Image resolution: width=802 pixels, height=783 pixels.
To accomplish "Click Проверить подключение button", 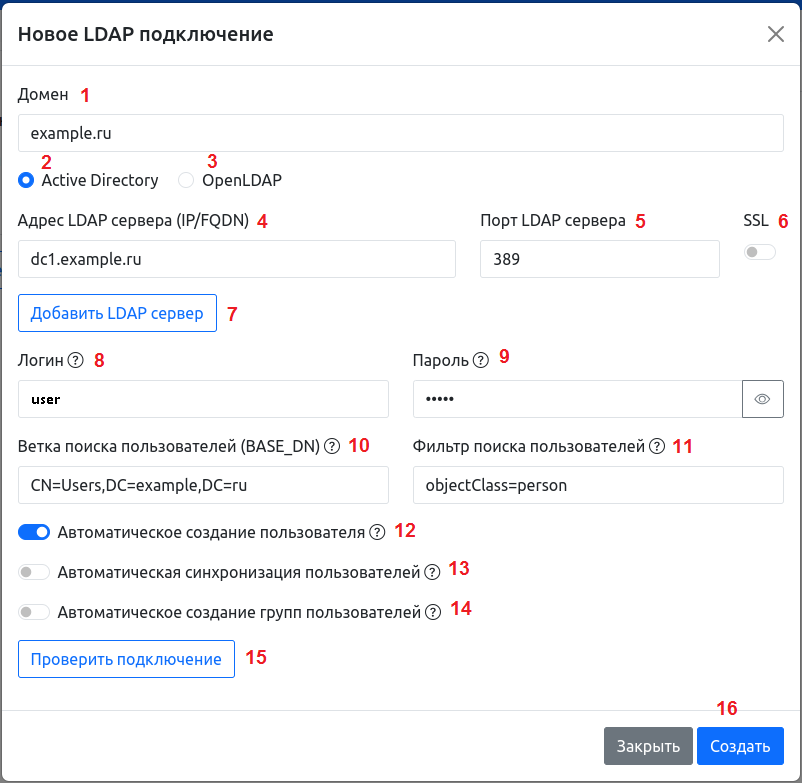I will pos(126,659).
